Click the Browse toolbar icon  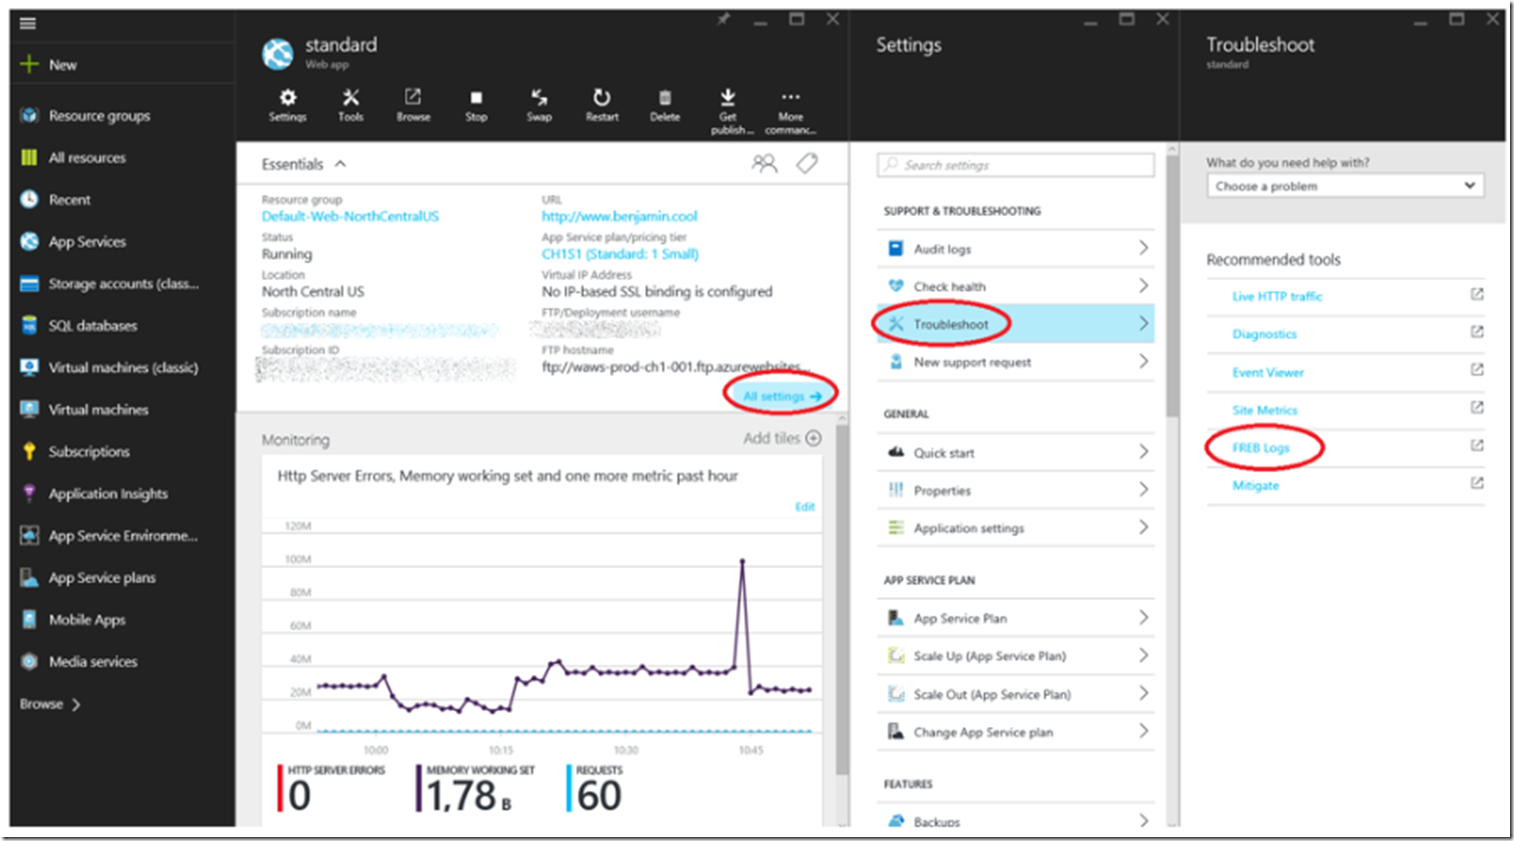[x=413, y=97]
